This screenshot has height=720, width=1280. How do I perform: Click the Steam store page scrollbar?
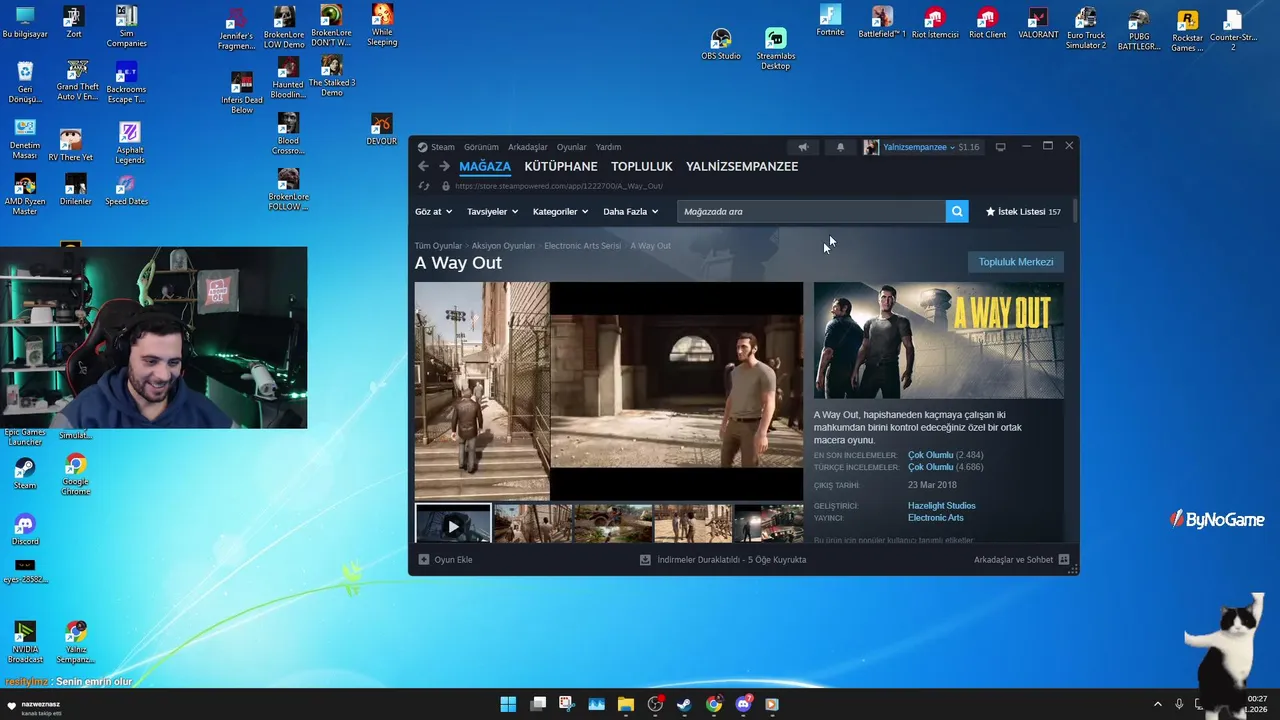coord(1075,212)
